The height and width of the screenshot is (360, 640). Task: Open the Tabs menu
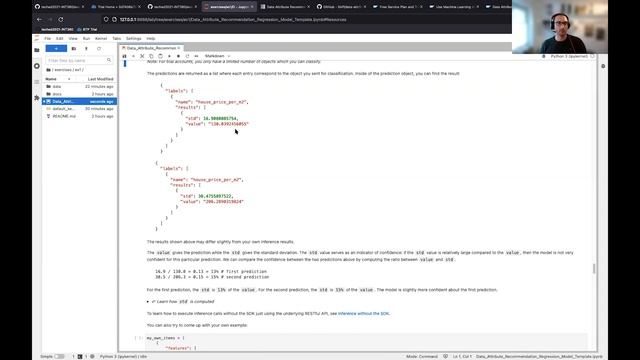tap(116, 38)
